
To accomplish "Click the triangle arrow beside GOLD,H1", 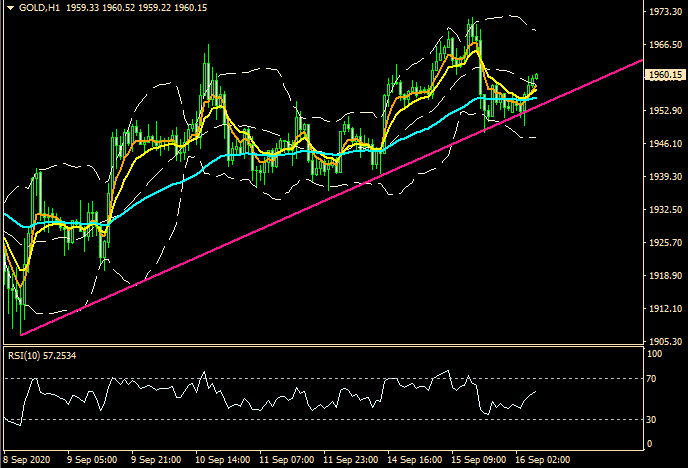I will pyautogui.click(x=9, y=8).
